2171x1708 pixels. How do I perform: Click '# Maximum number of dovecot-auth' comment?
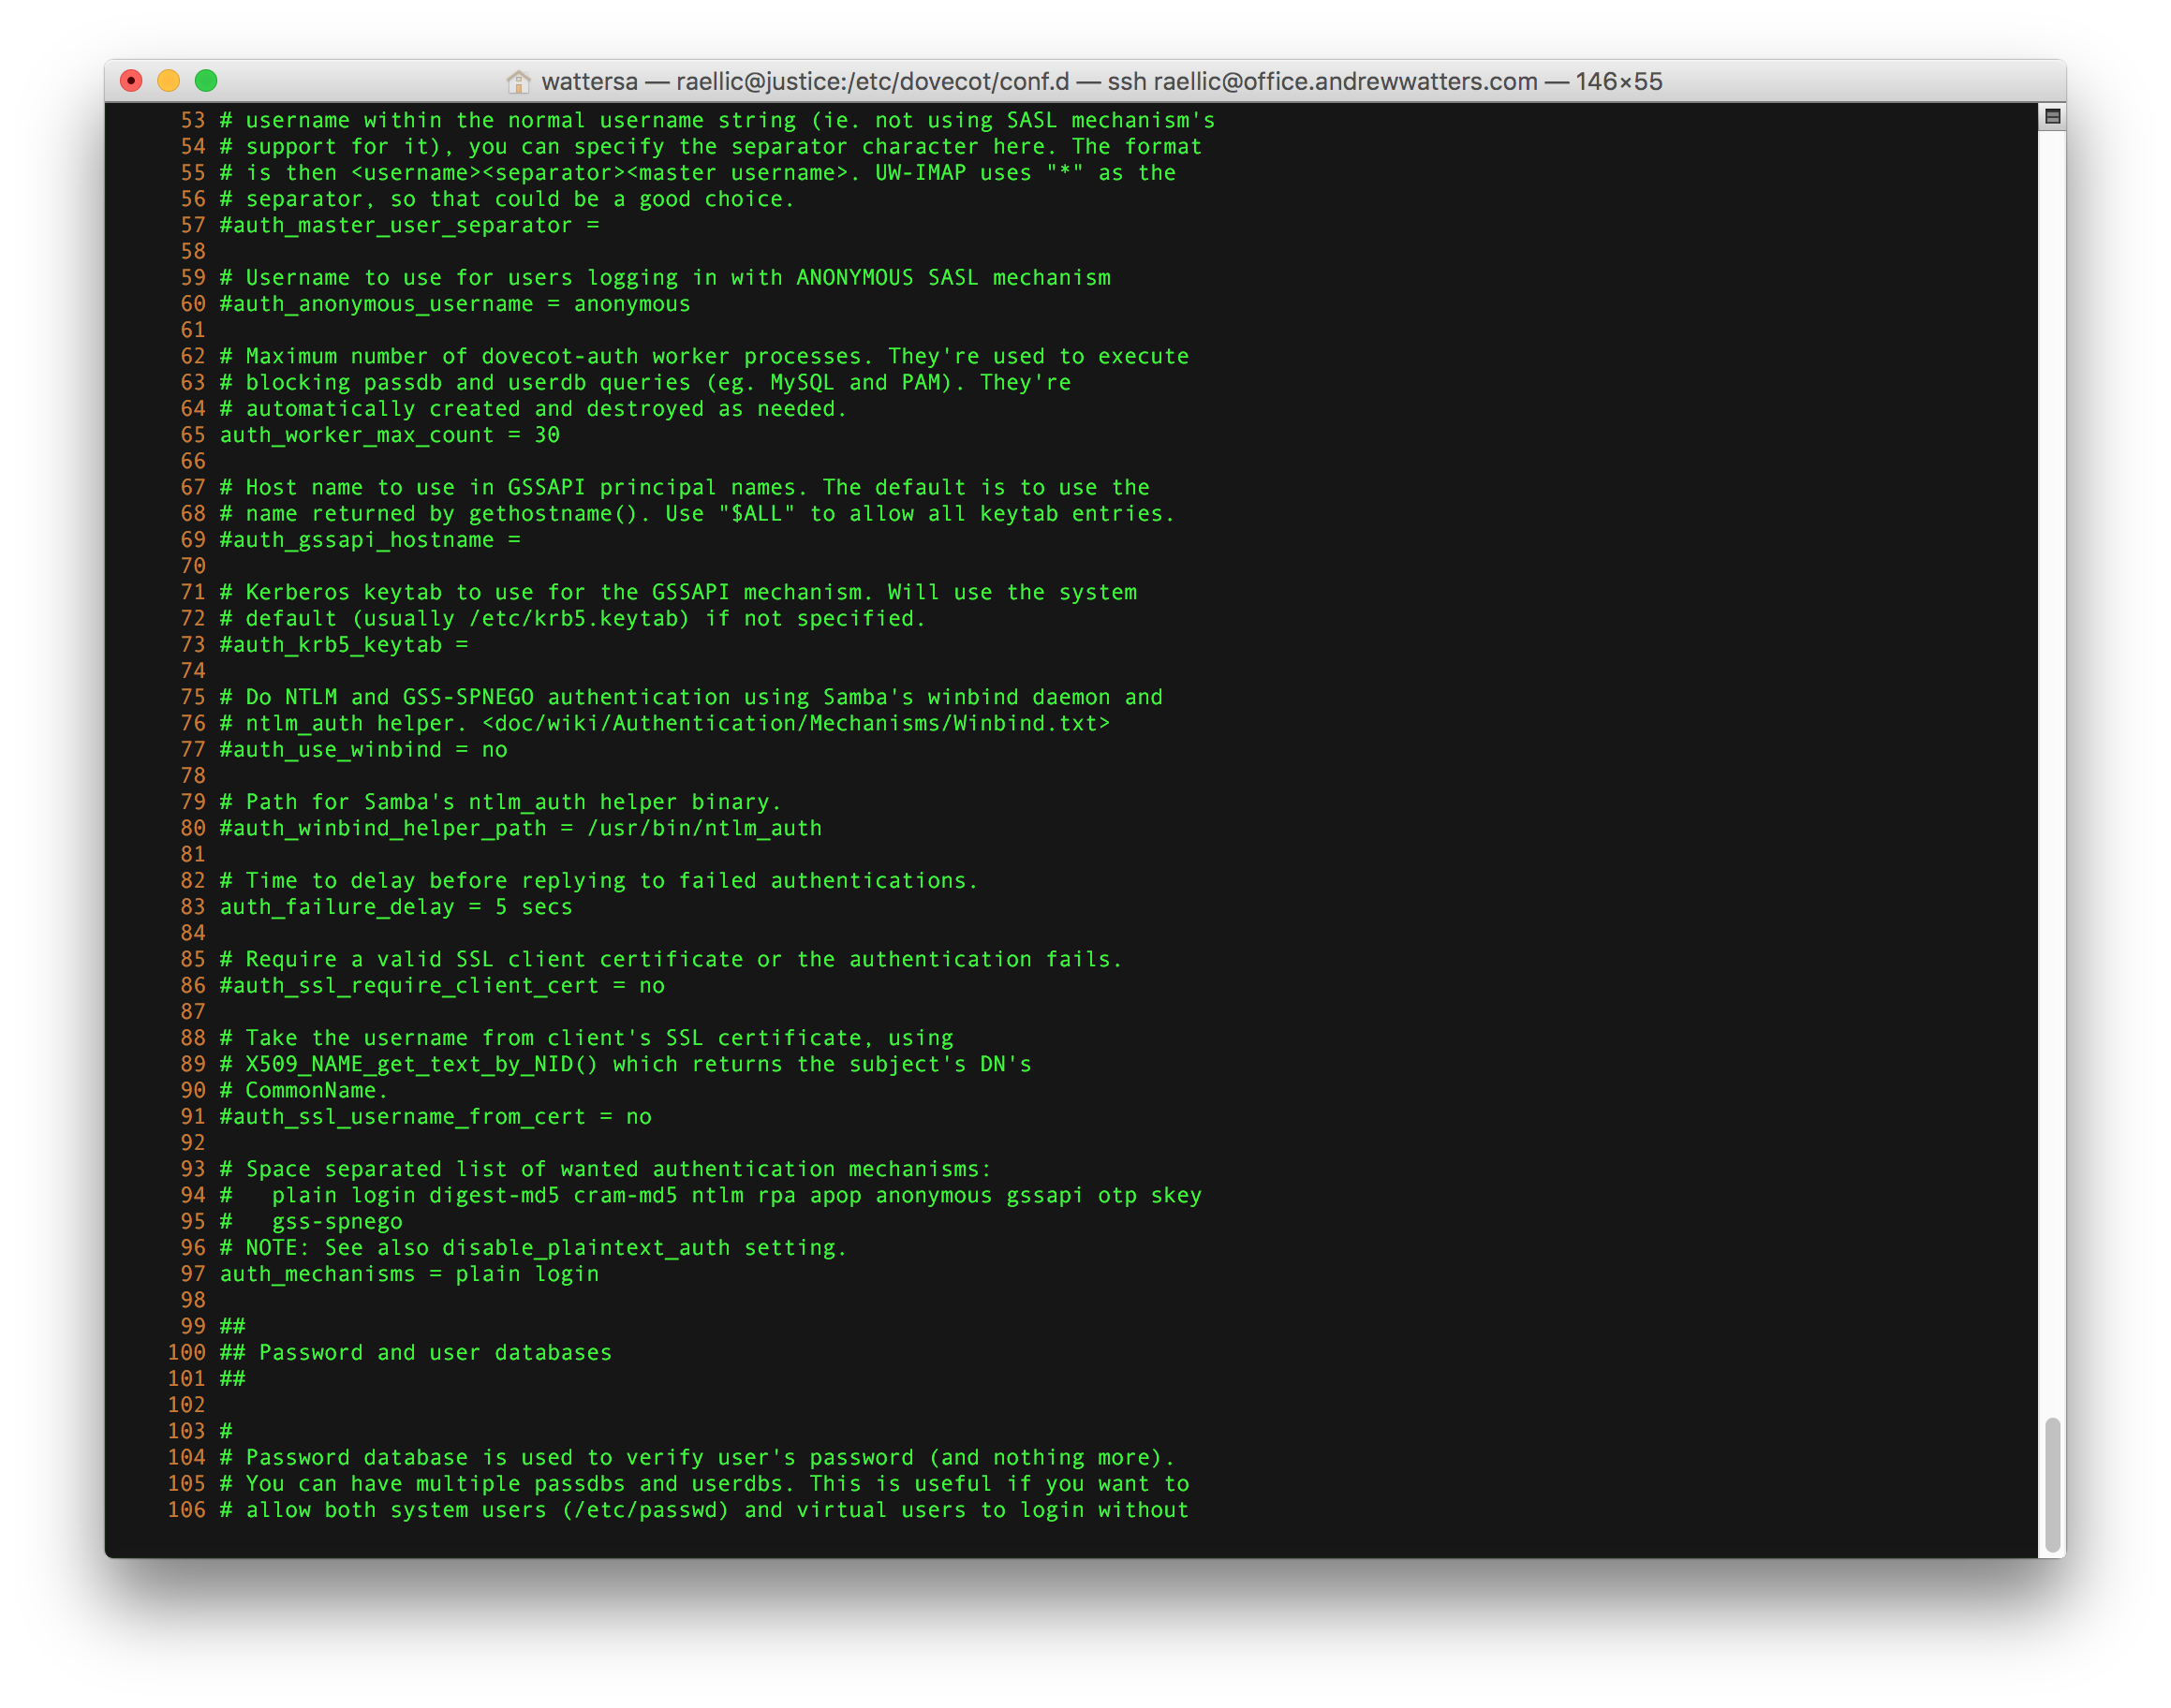tap(704, 356)
